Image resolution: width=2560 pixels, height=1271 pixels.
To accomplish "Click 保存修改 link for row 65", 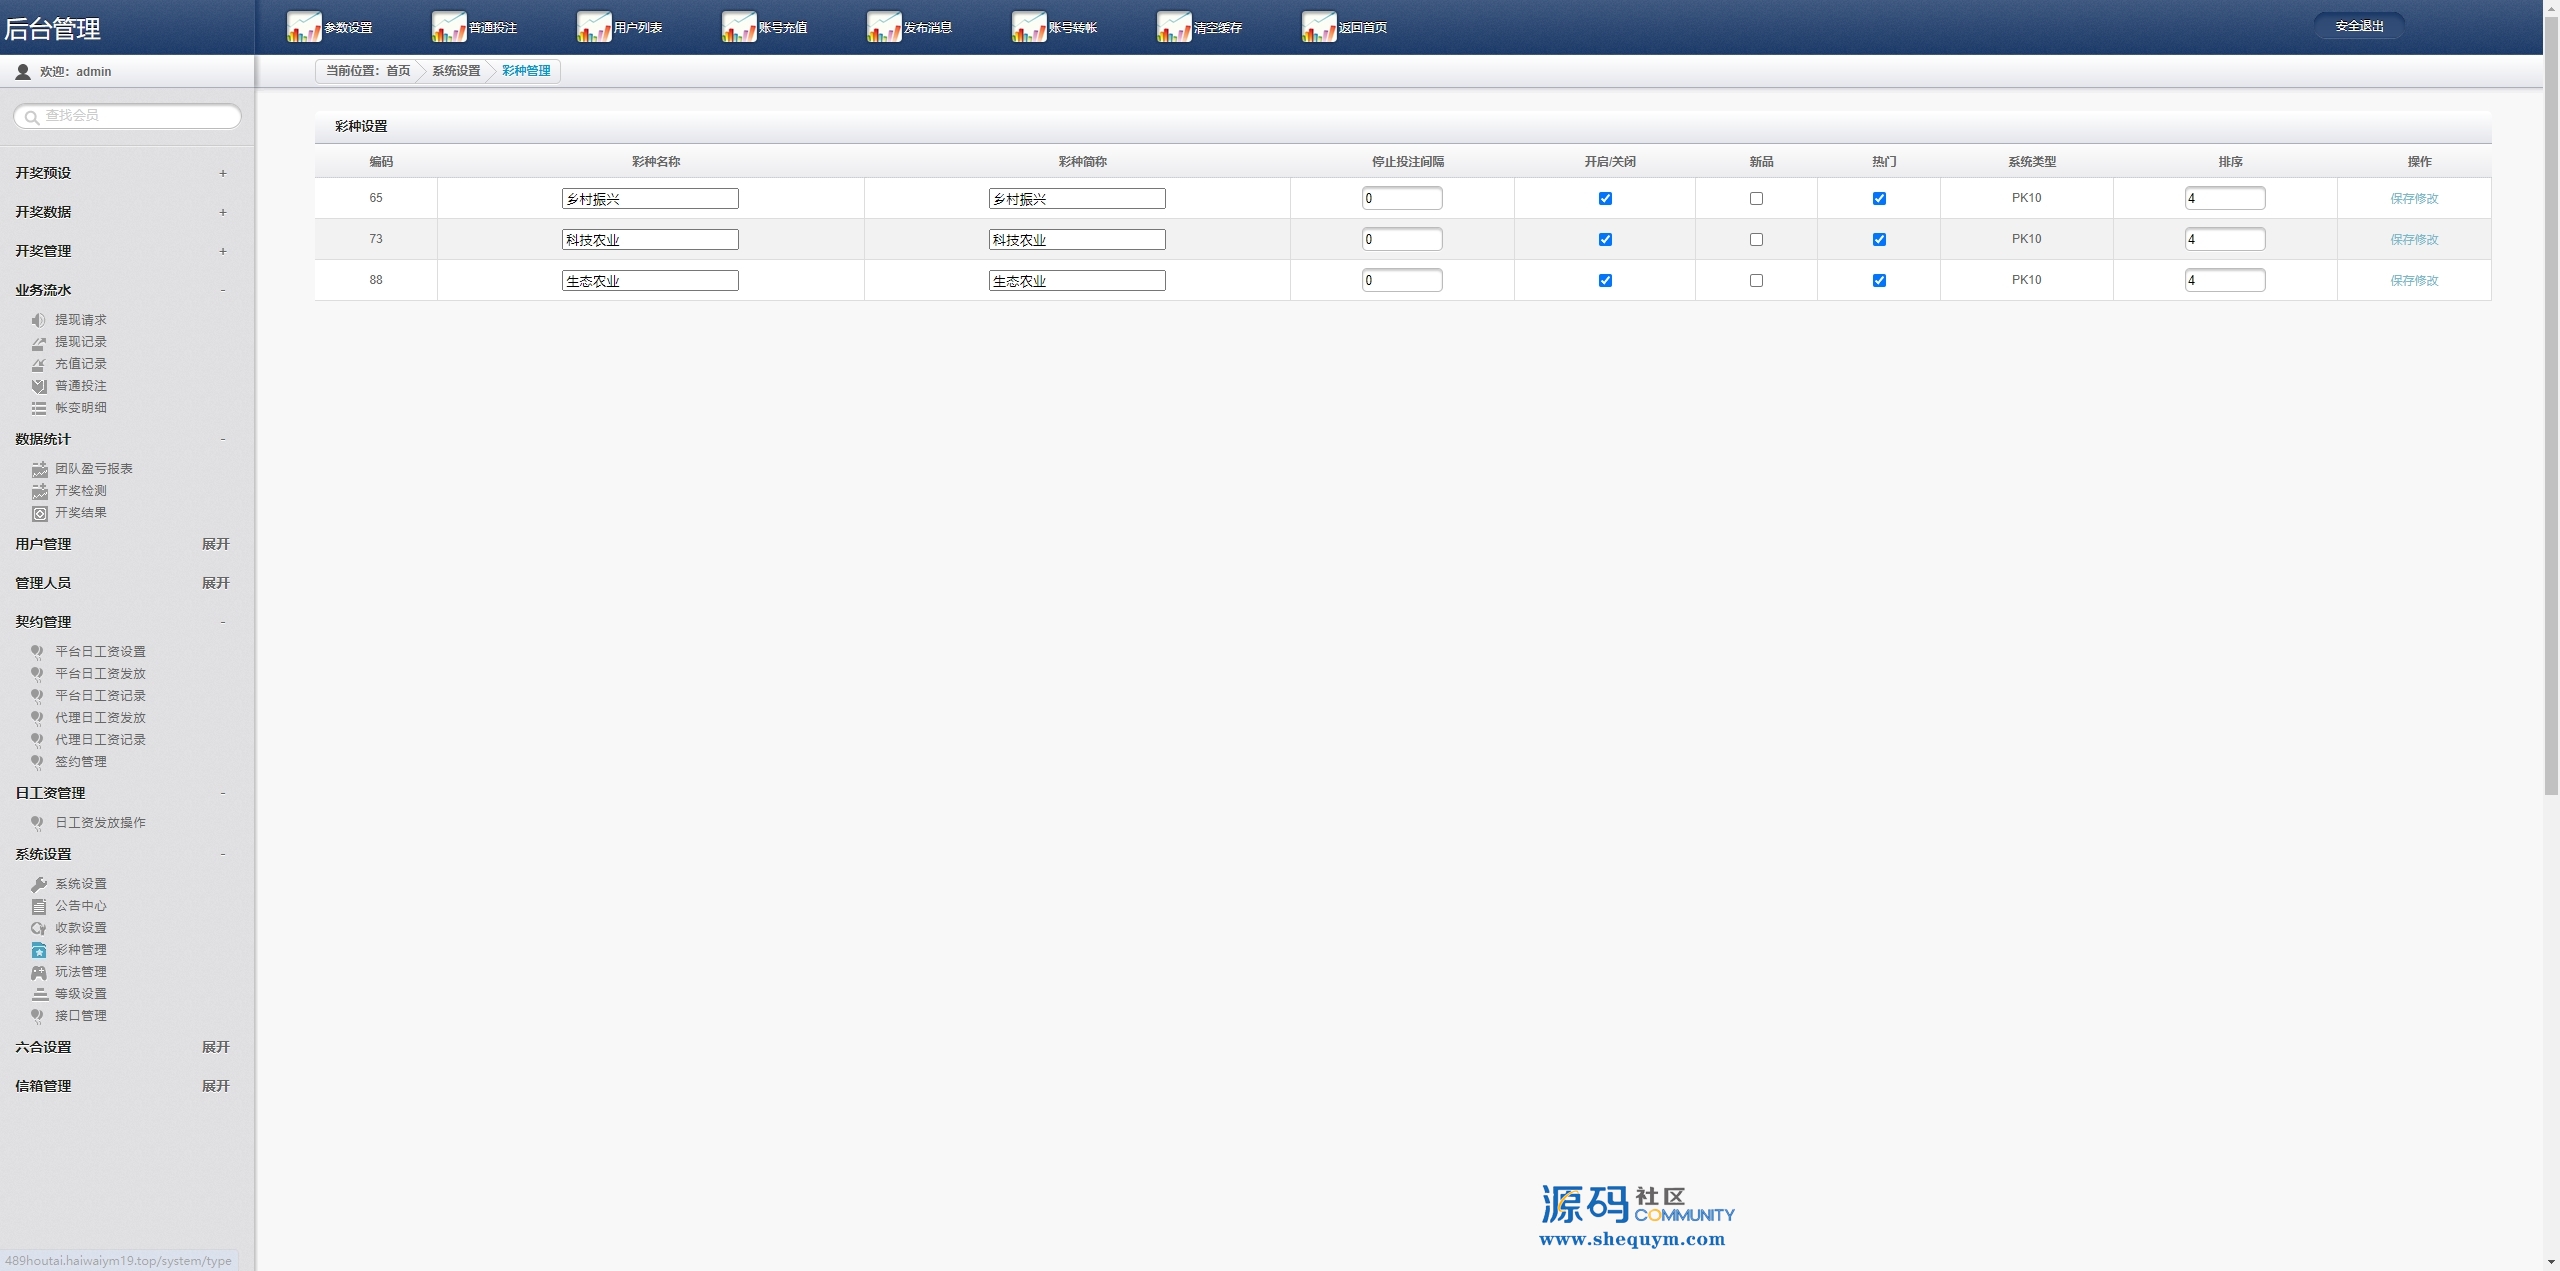I will pos(2413,199).
